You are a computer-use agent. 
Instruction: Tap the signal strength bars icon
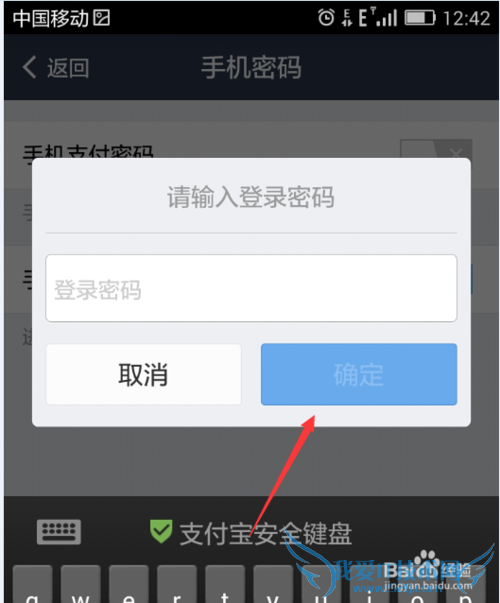point(387,18)
